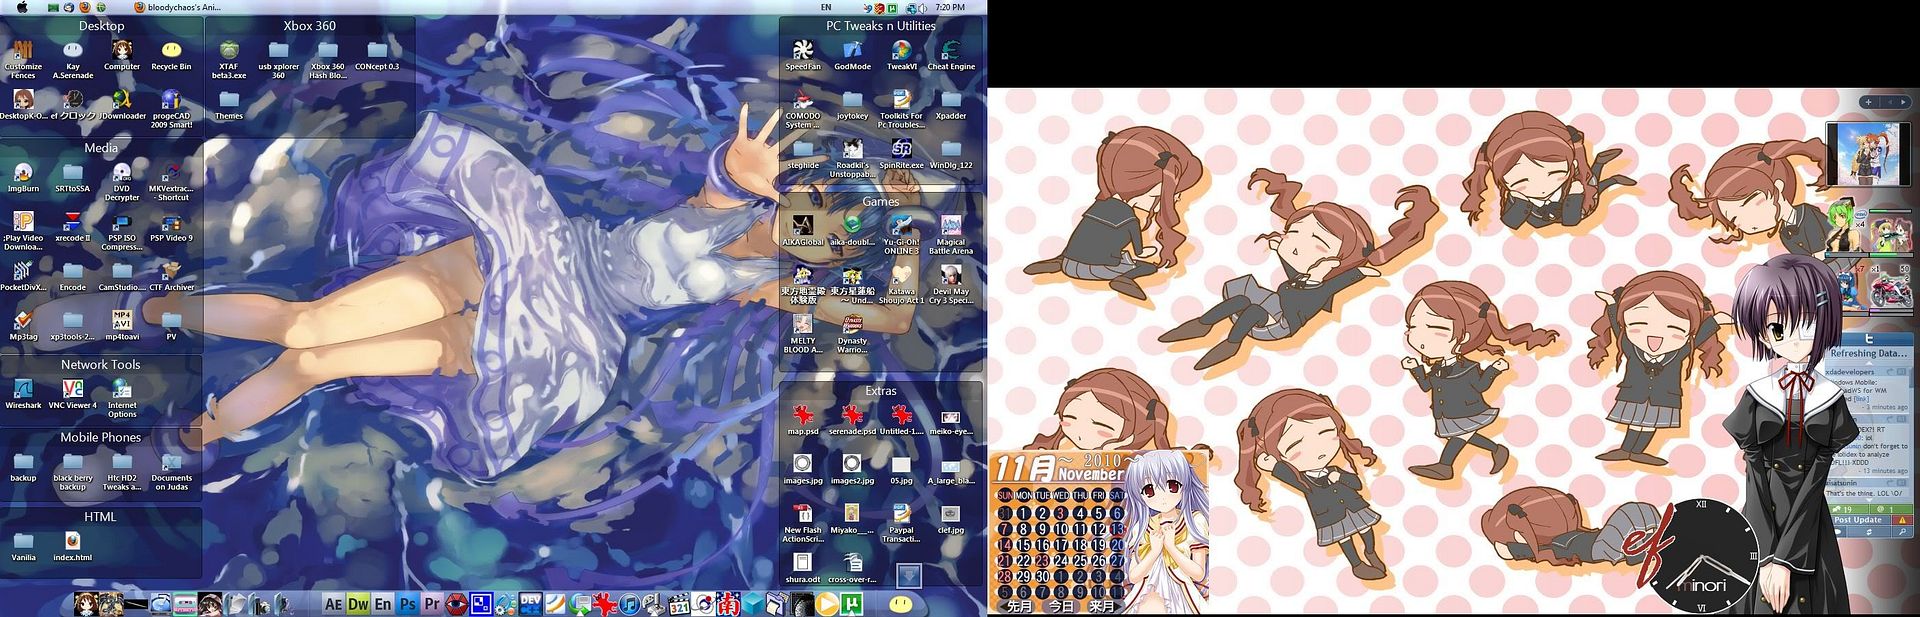
Task: Click the EN language indicator
Action: 826,7
